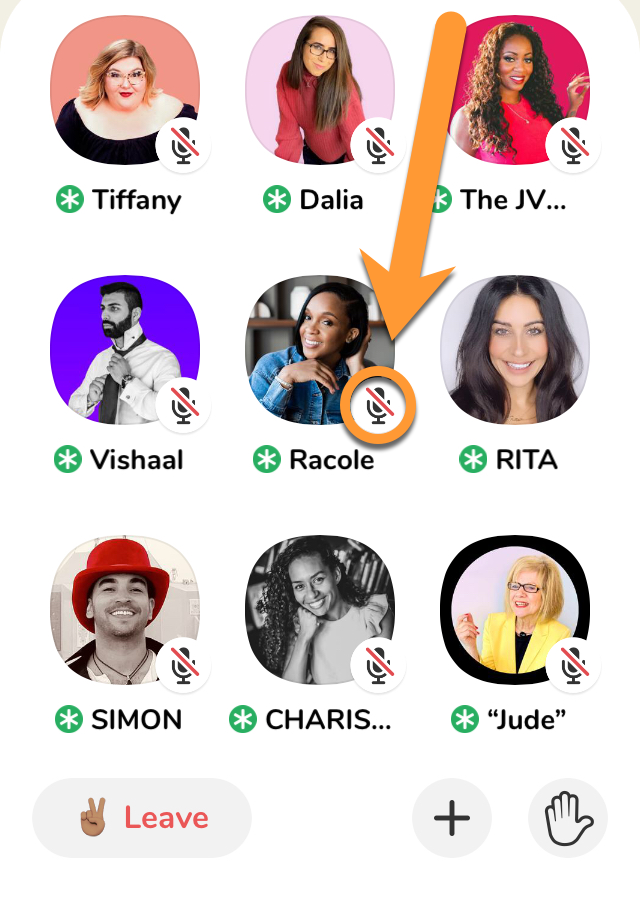Screen dimensions: 640x910
Task: Open Jude's yellow jacket avatar
Action: pos(515,609)
